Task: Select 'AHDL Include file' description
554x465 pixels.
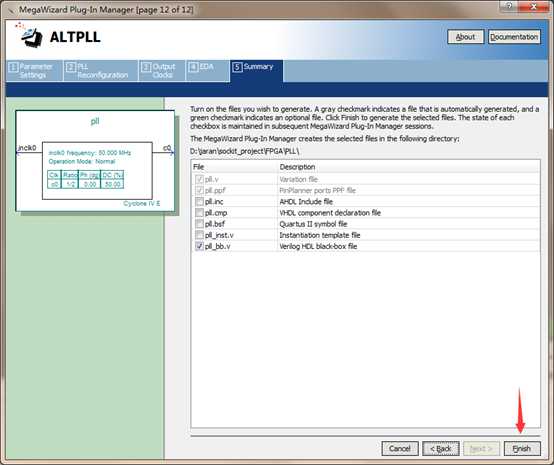Action: coord(306,201)
